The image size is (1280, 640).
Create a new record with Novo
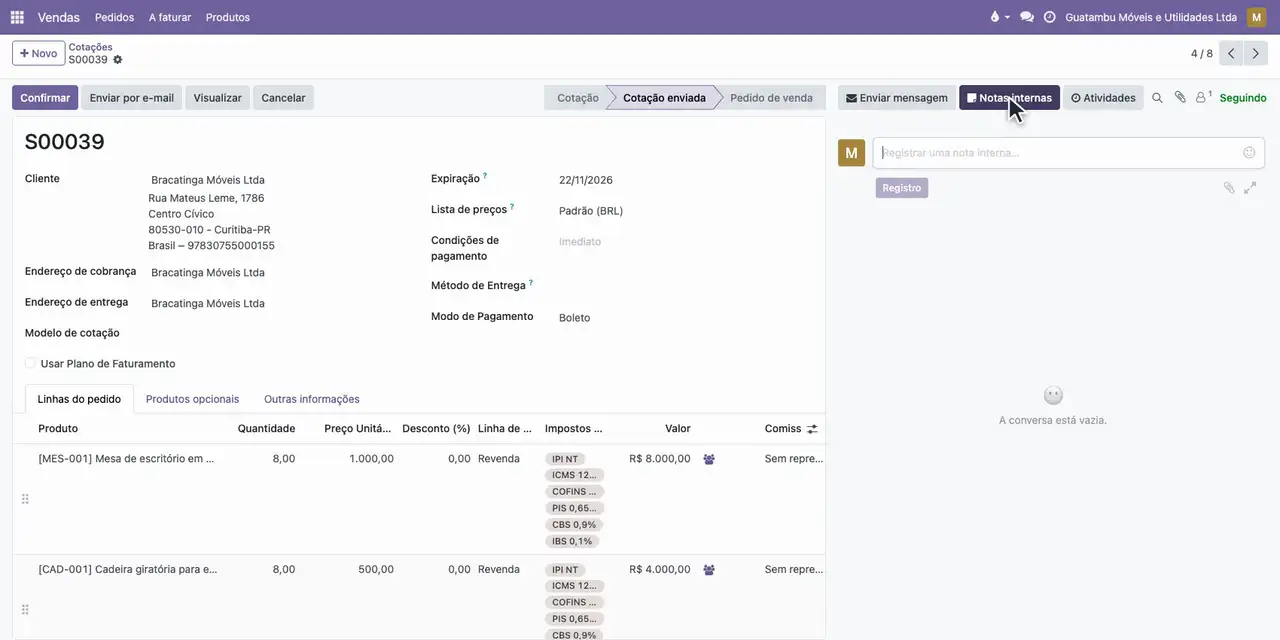coord(38,53)
